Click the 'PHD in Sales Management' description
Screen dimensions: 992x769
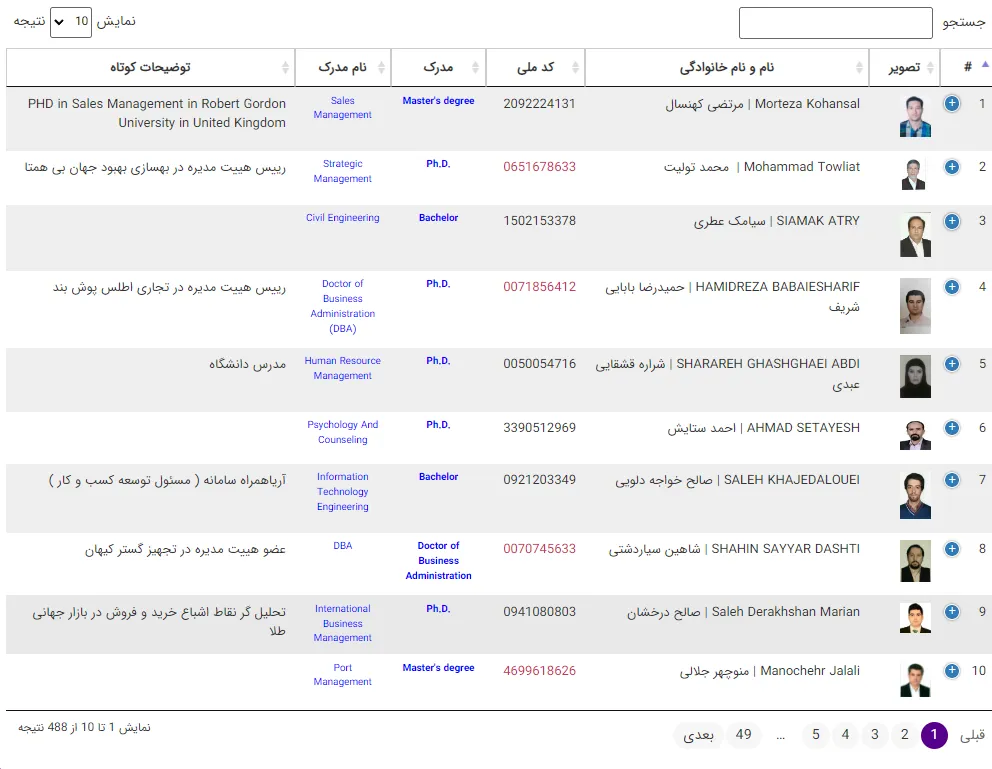click(157, 113)
